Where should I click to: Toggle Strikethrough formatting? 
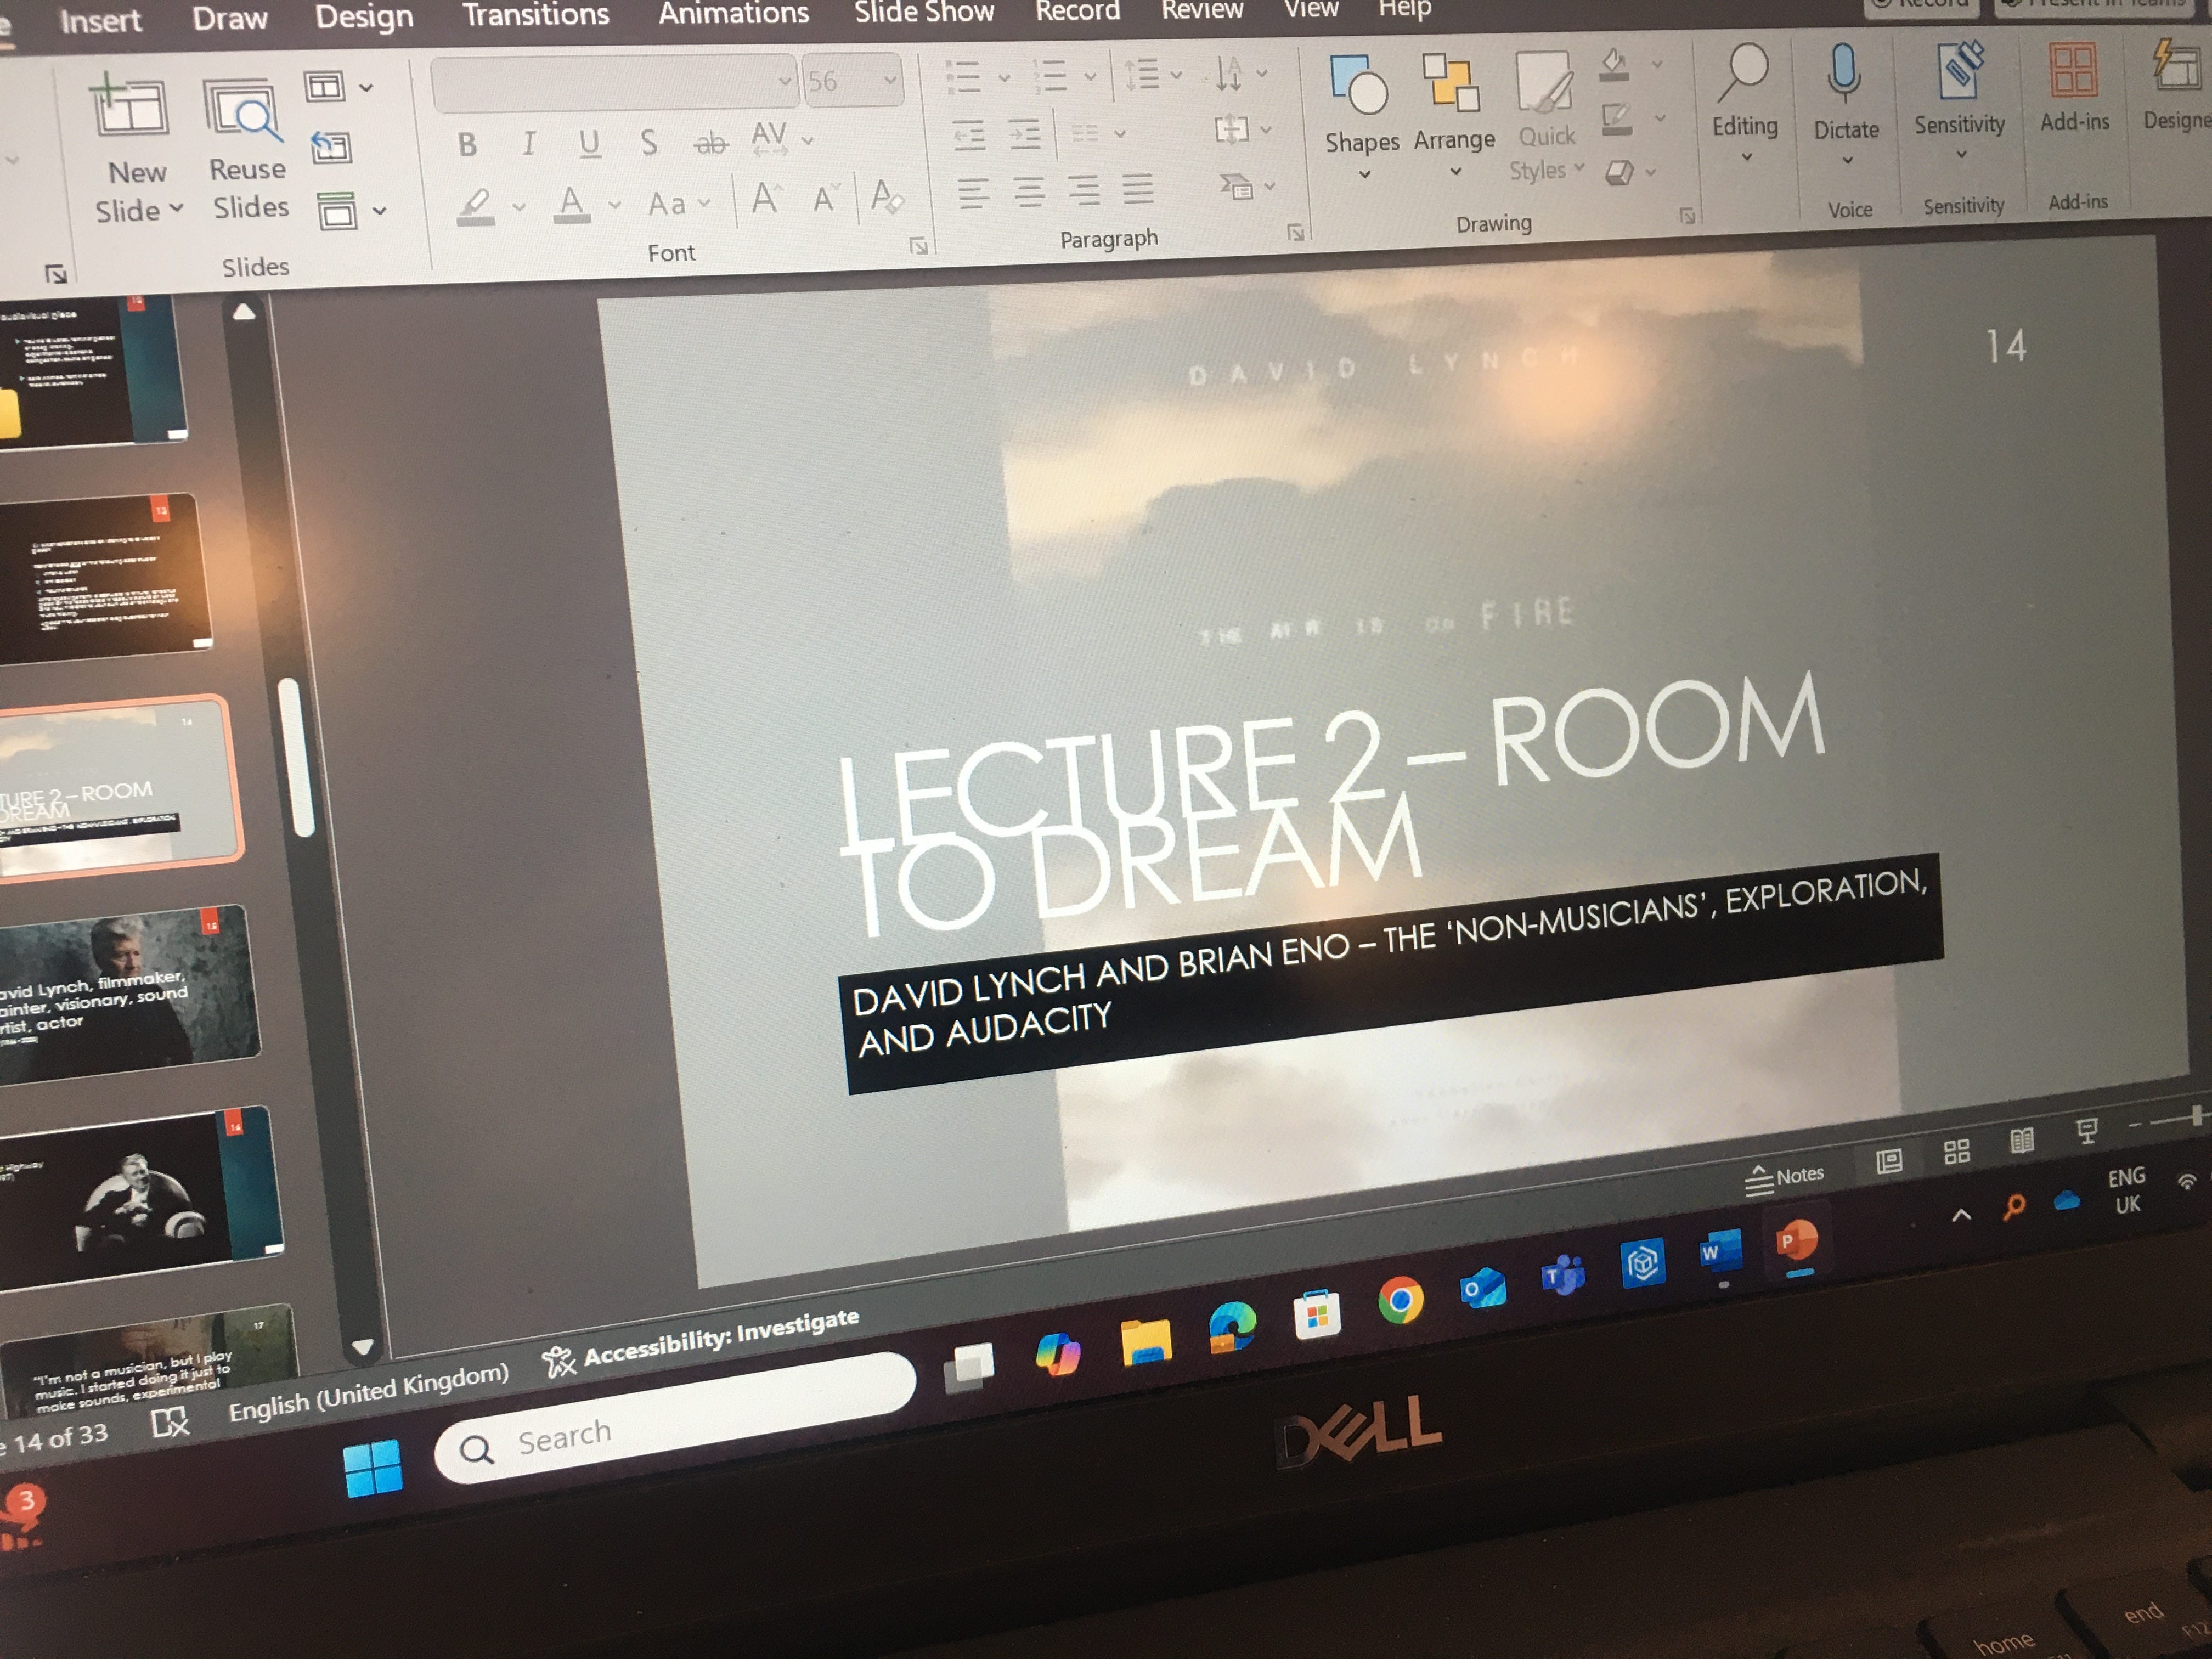[x=710, y=143]
